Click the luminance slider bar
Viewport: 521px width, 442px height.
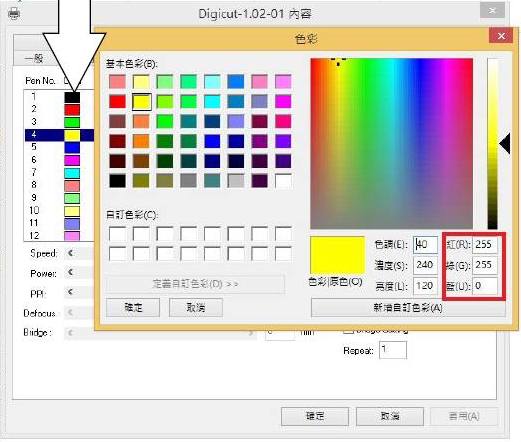[492, 144]
